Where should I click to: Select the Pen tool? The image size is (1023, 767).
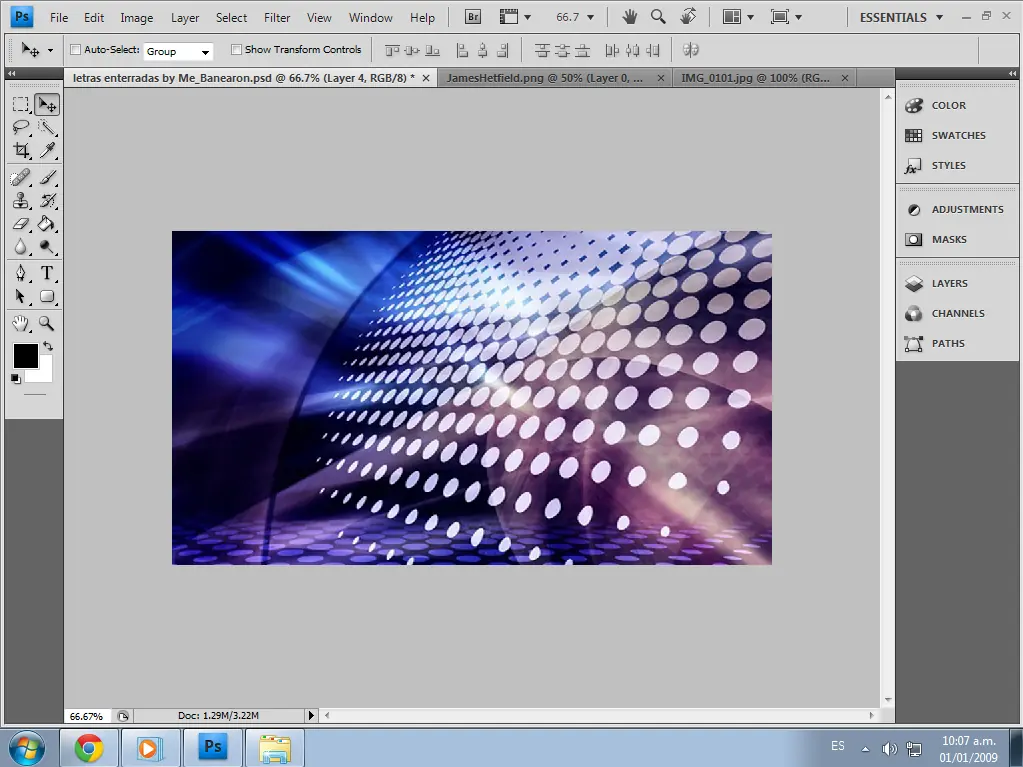point(22,273)
